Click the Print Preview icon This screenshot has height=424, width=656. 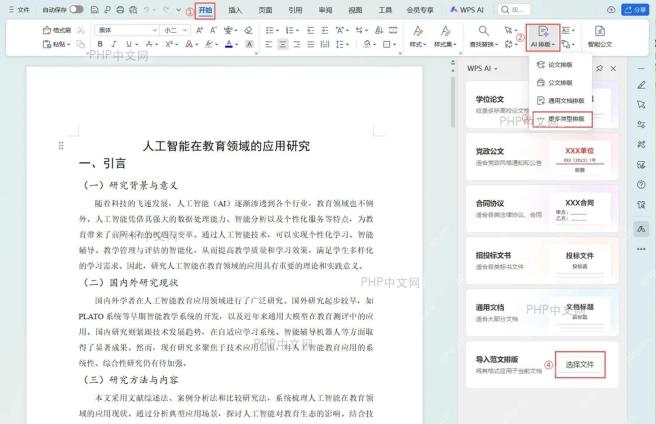[133, 9]
